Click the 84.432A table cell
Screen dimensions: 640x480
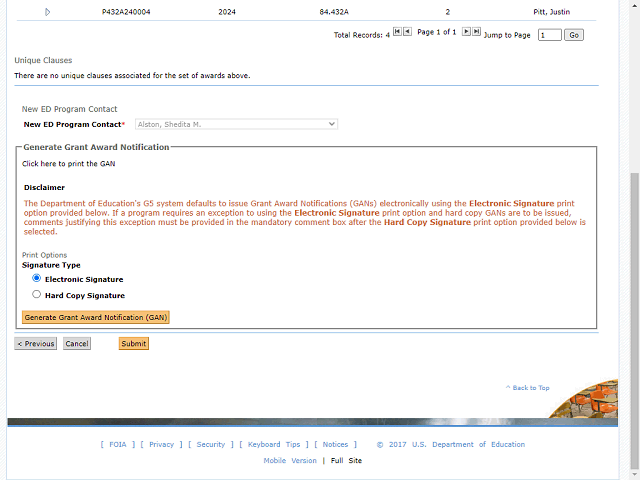tap(334, 12)
